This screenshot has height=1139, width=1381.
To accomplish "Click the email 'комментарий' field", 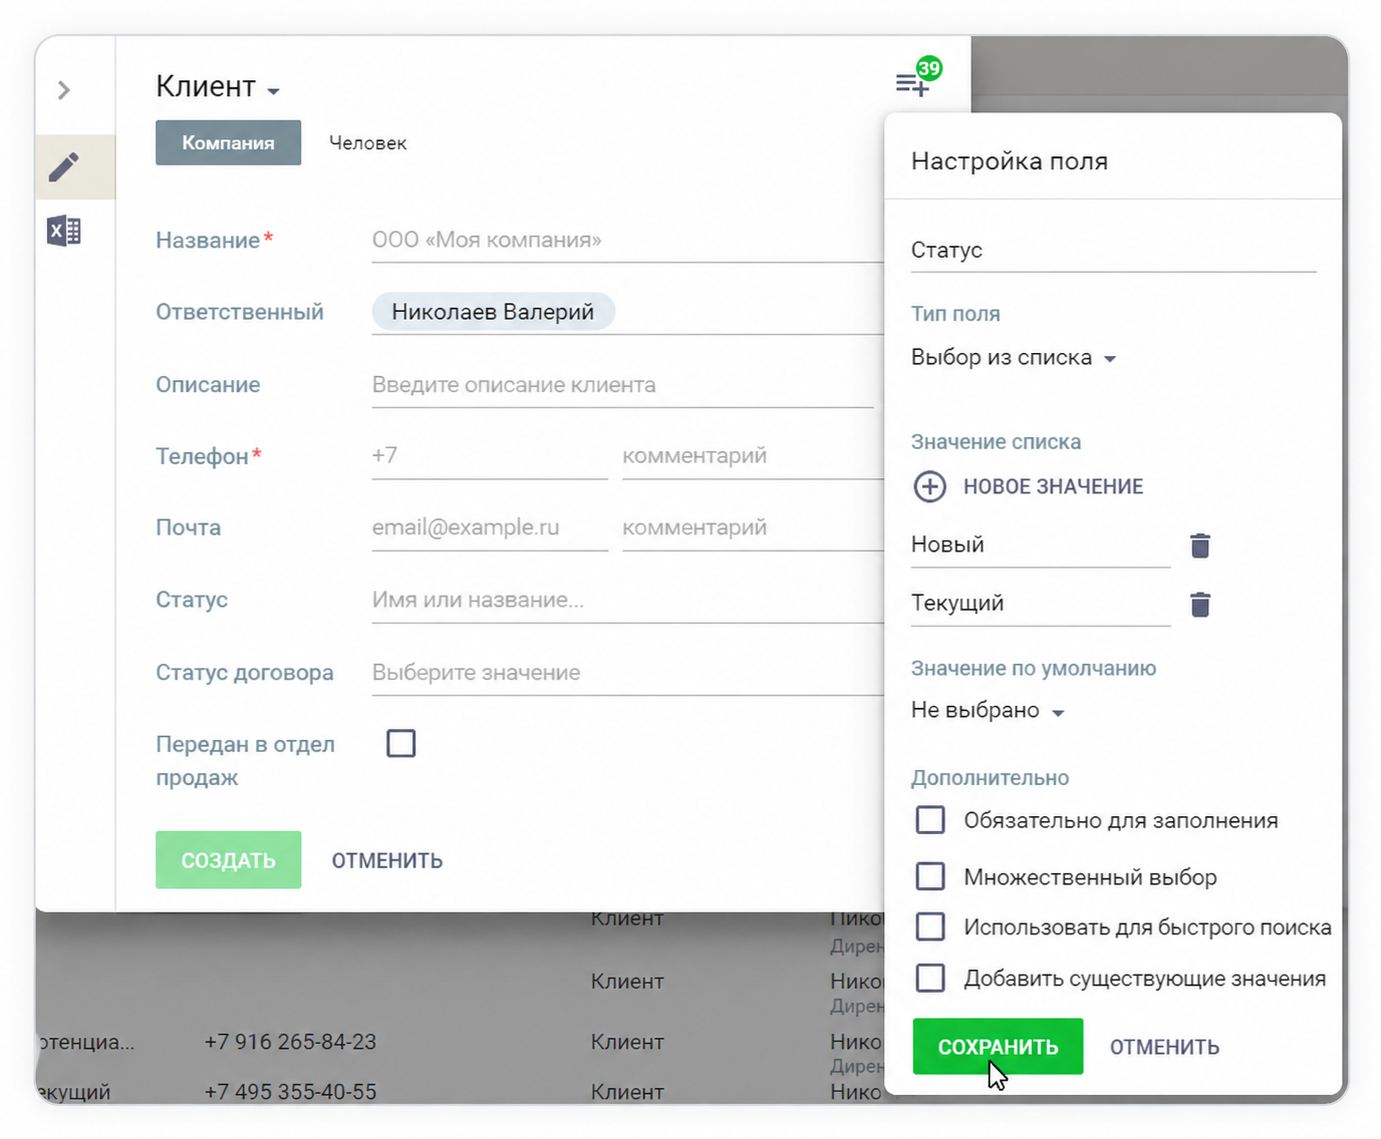I will [x=752, y=529].
